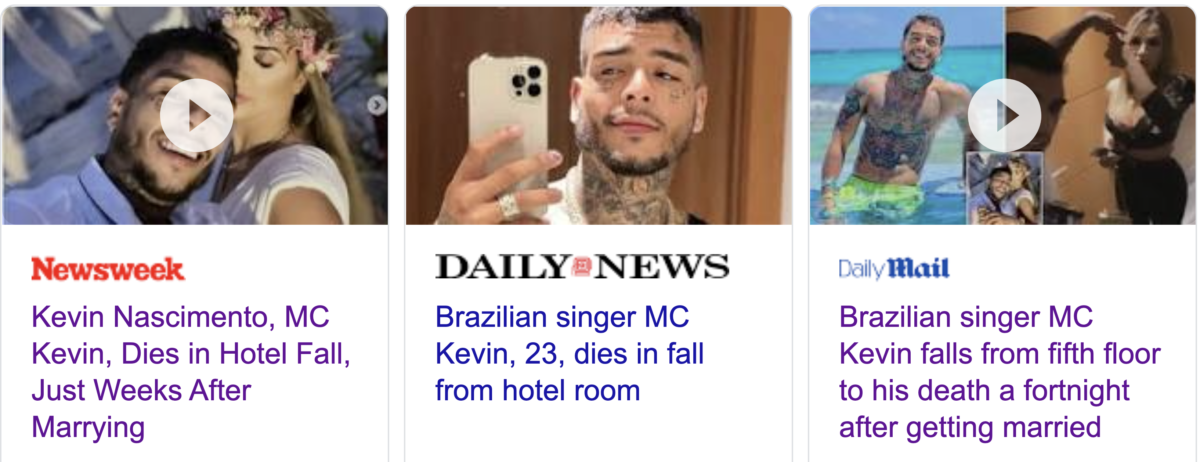Play the Newsweek story video
Viewport: 1200px width, 462px height.
(197, 116)
